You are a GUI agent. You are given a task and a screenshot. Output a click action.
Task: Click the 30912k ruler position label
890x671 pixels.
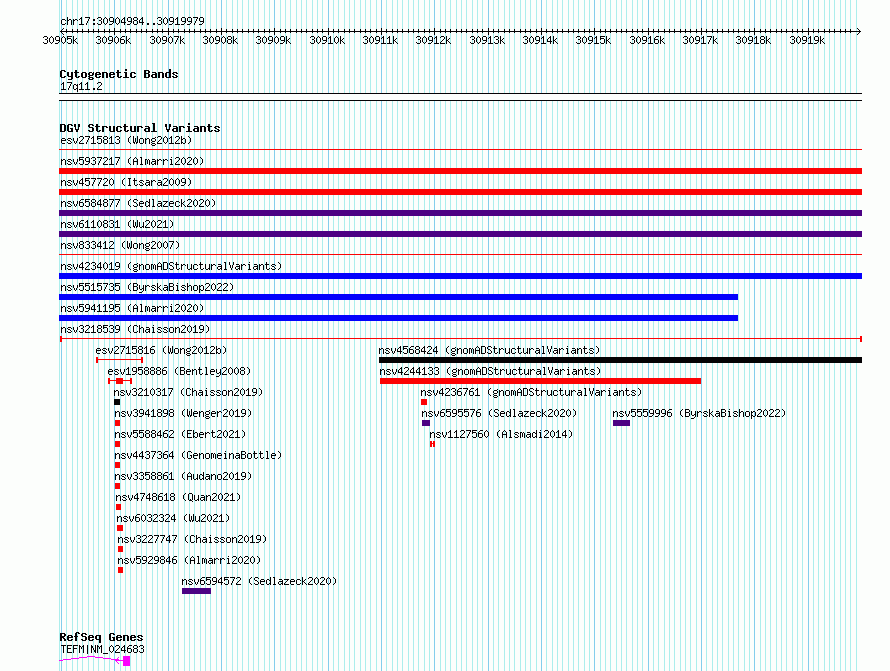434,40
